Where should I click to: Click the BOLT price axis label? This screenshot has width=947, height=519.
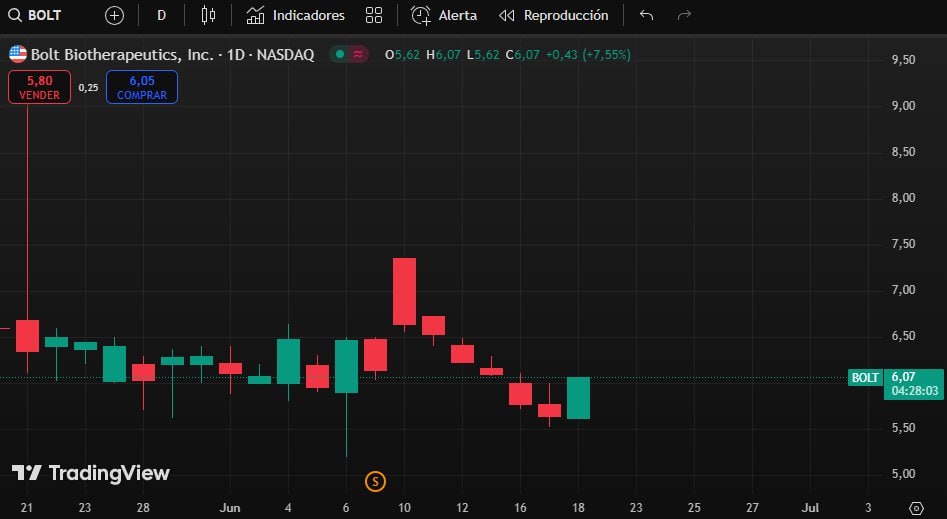pyautogui.click(x=865, y=378)
